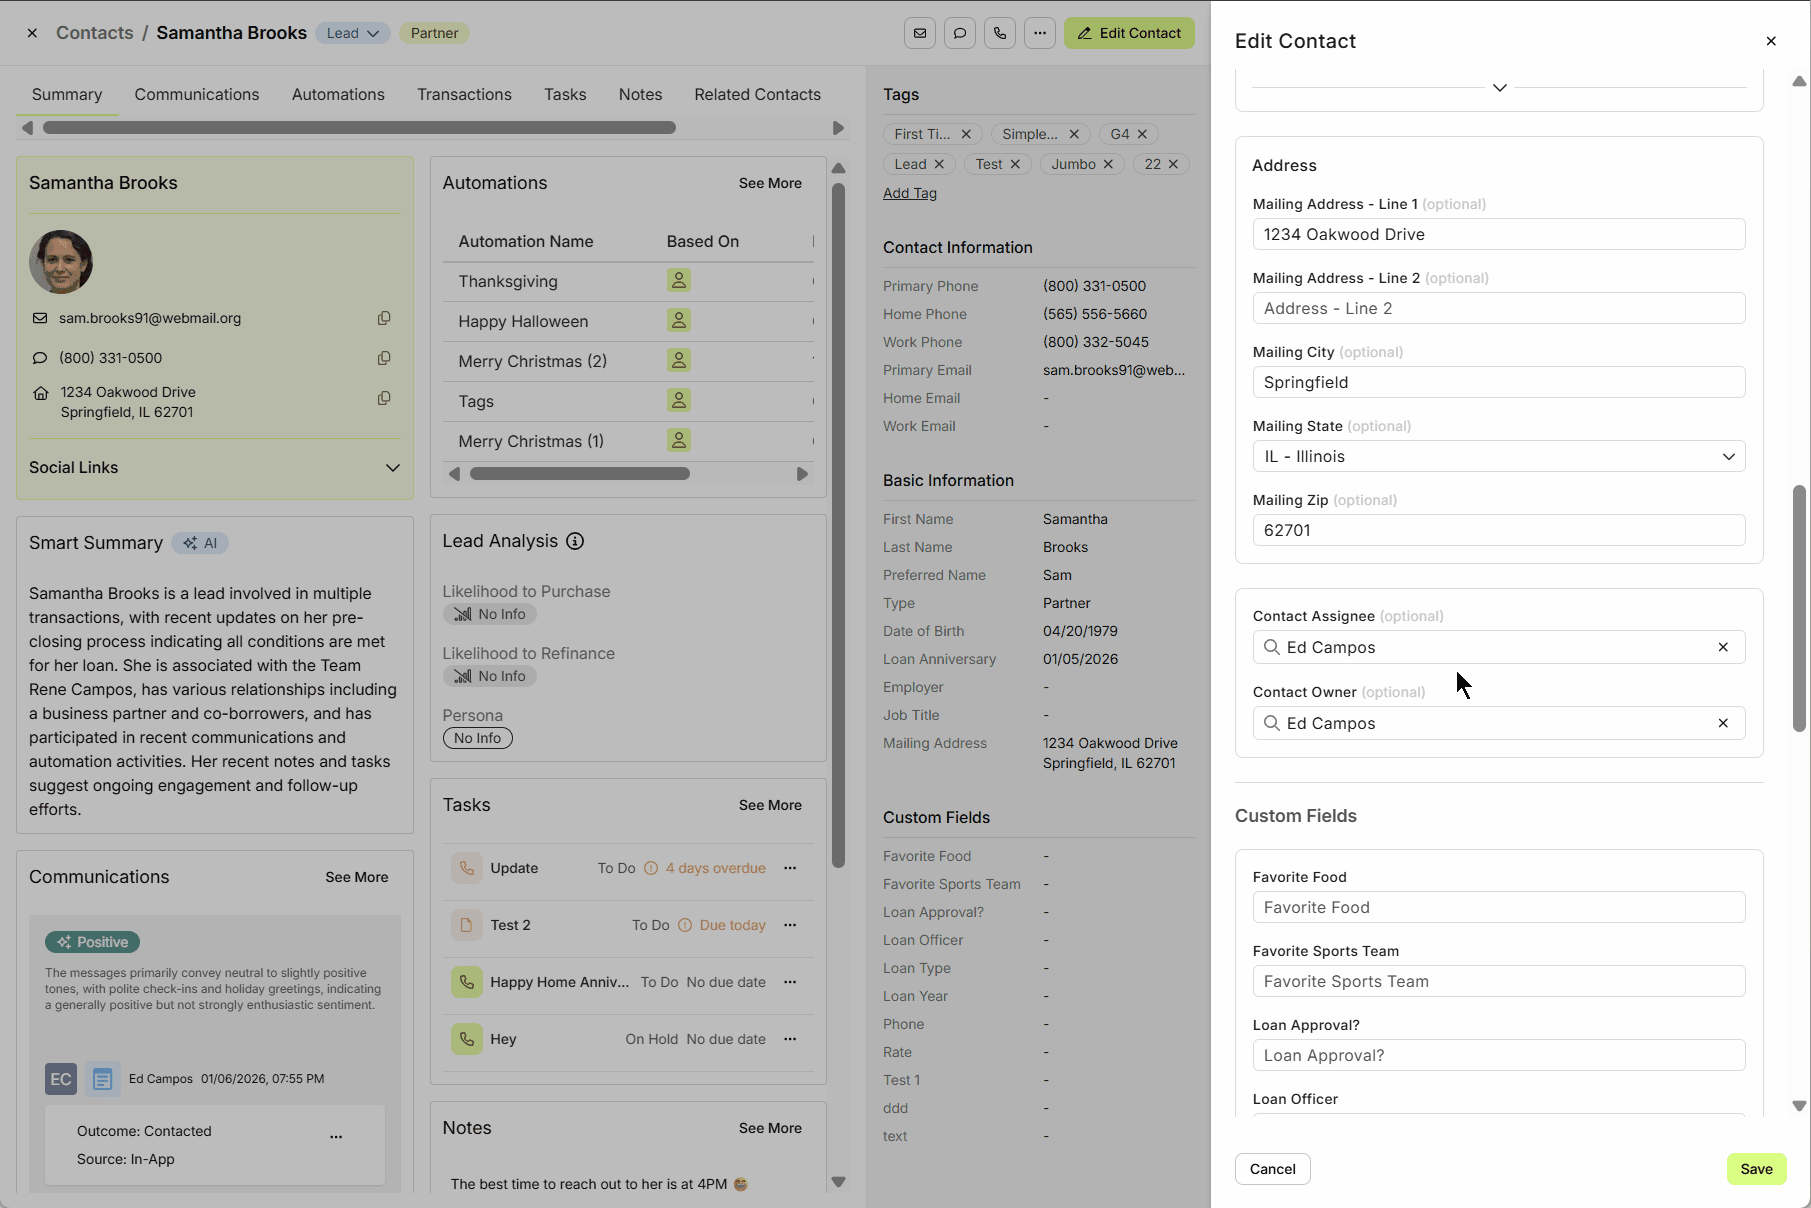Image resolution: width=1811 pixels, height=1208 pixels.
Task: Clear the Contact Owner field
Action: (1723, 723)
